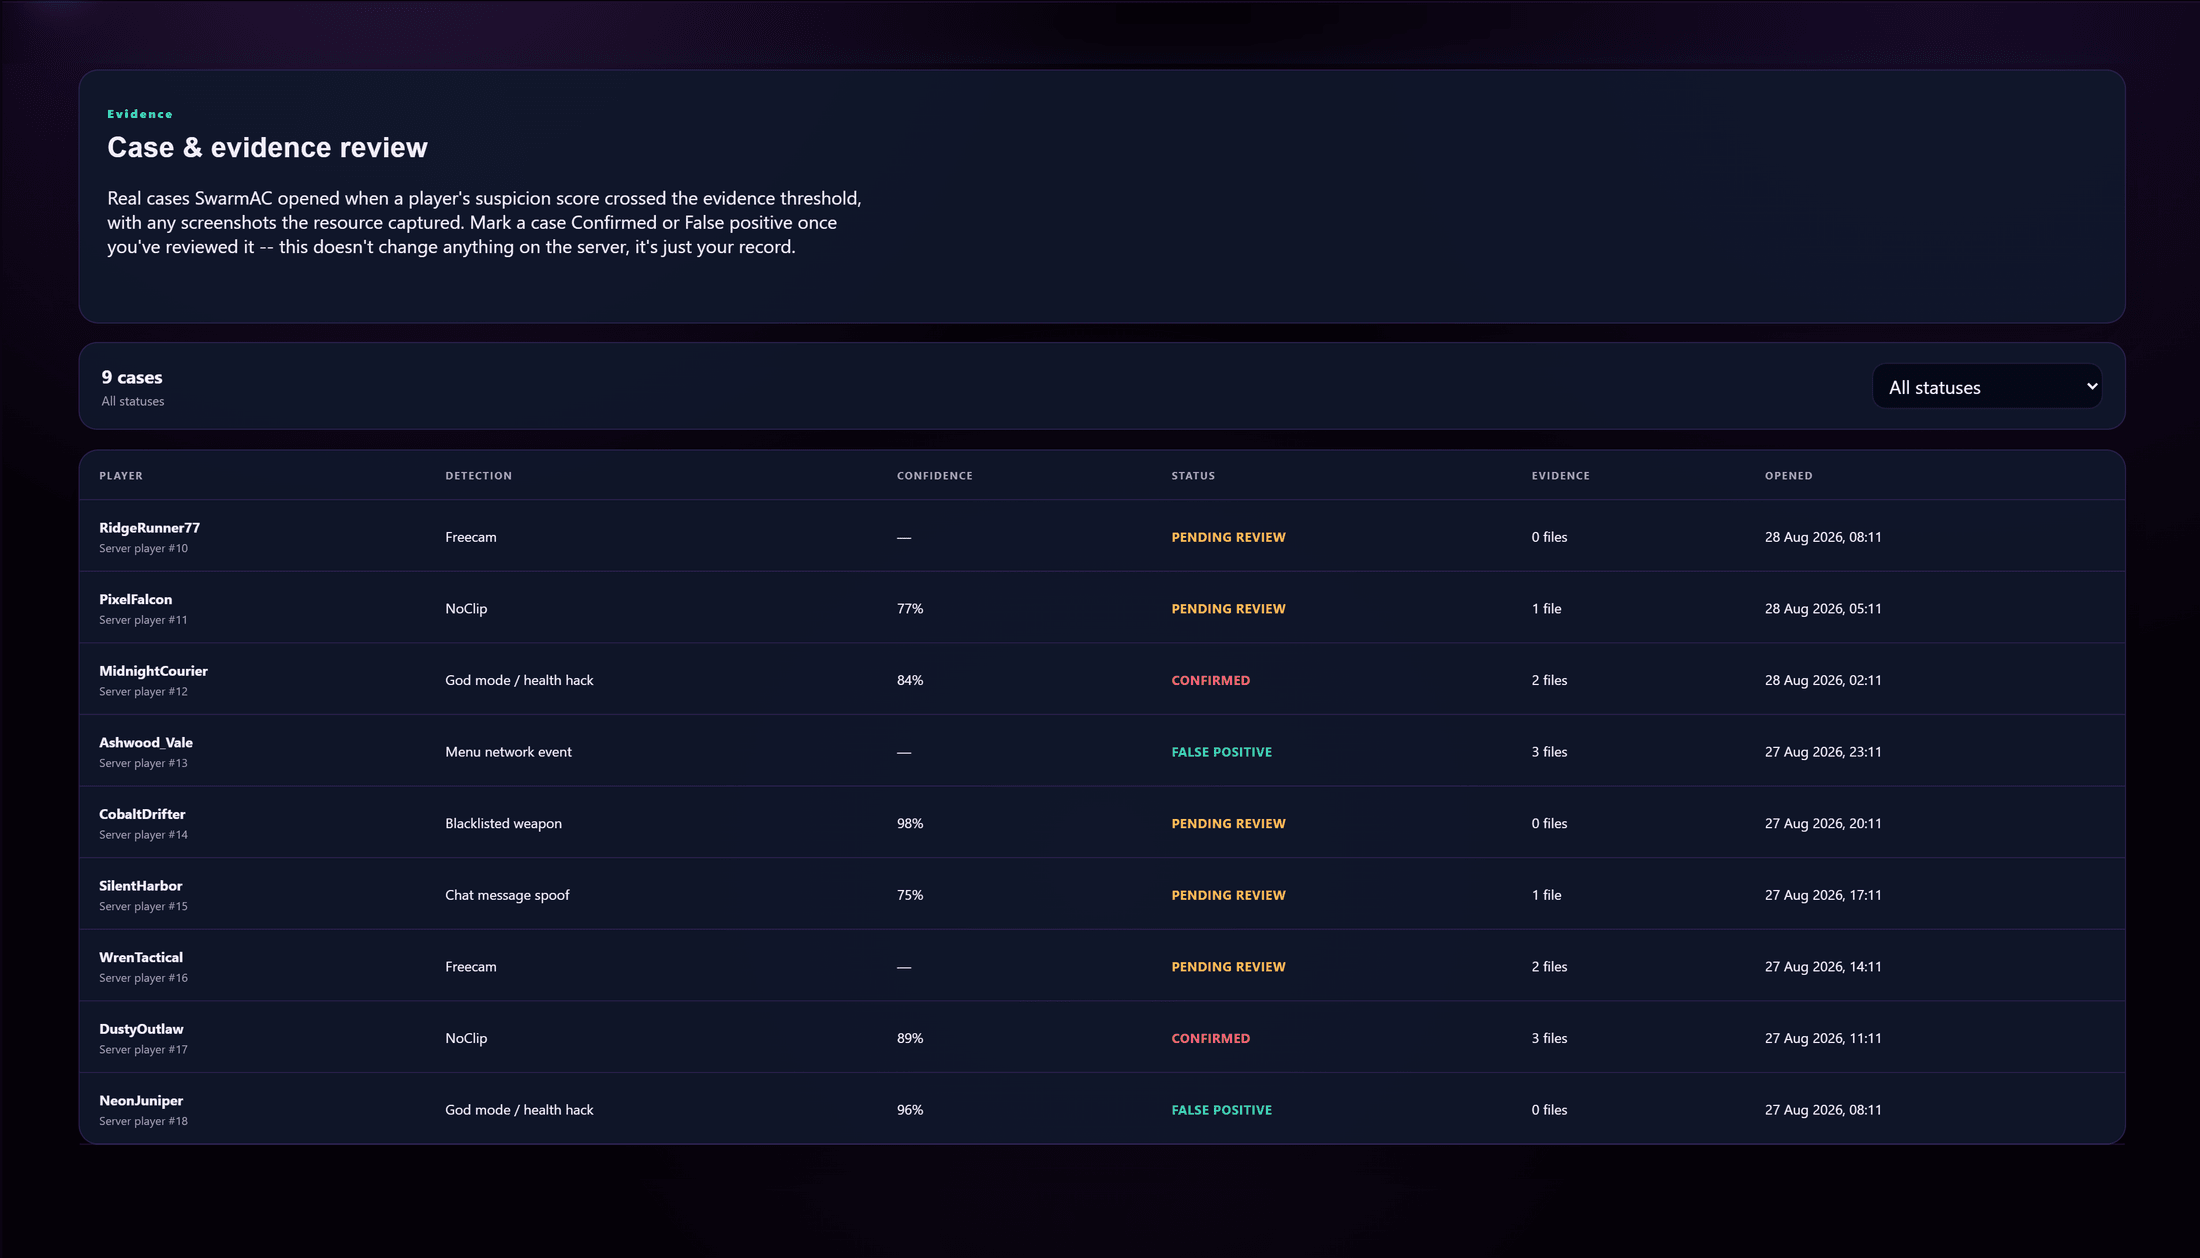Sort by Confidence column header

click(x=934, y=476)
